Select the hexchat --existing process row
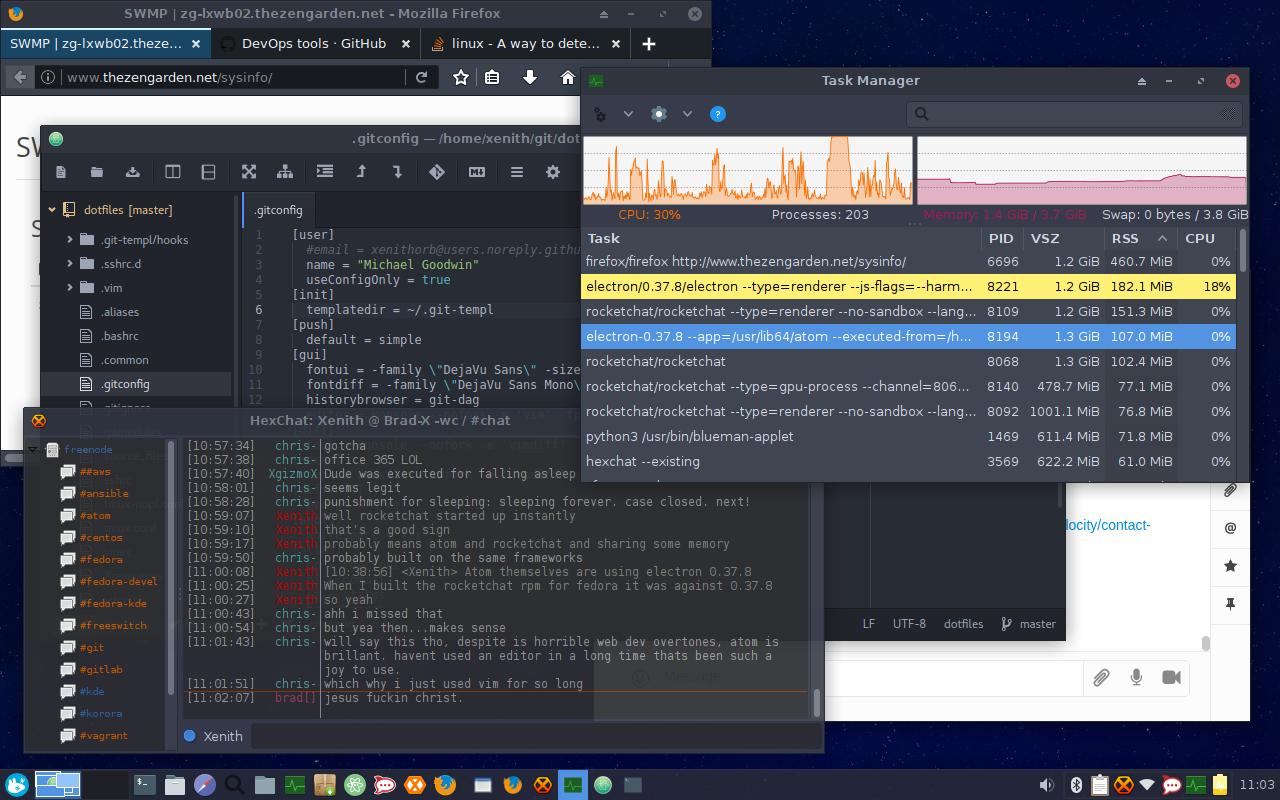Screen dimensions: 1280x800 pos(909,461)
